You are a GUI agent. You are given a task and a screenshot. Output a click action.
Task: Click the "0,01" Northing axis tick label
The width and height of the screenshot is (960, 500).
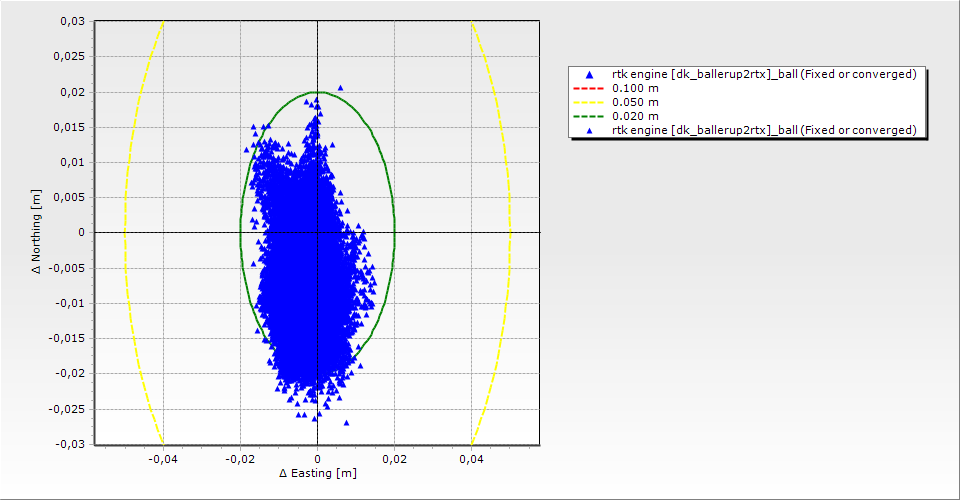[x=72, y=162]
